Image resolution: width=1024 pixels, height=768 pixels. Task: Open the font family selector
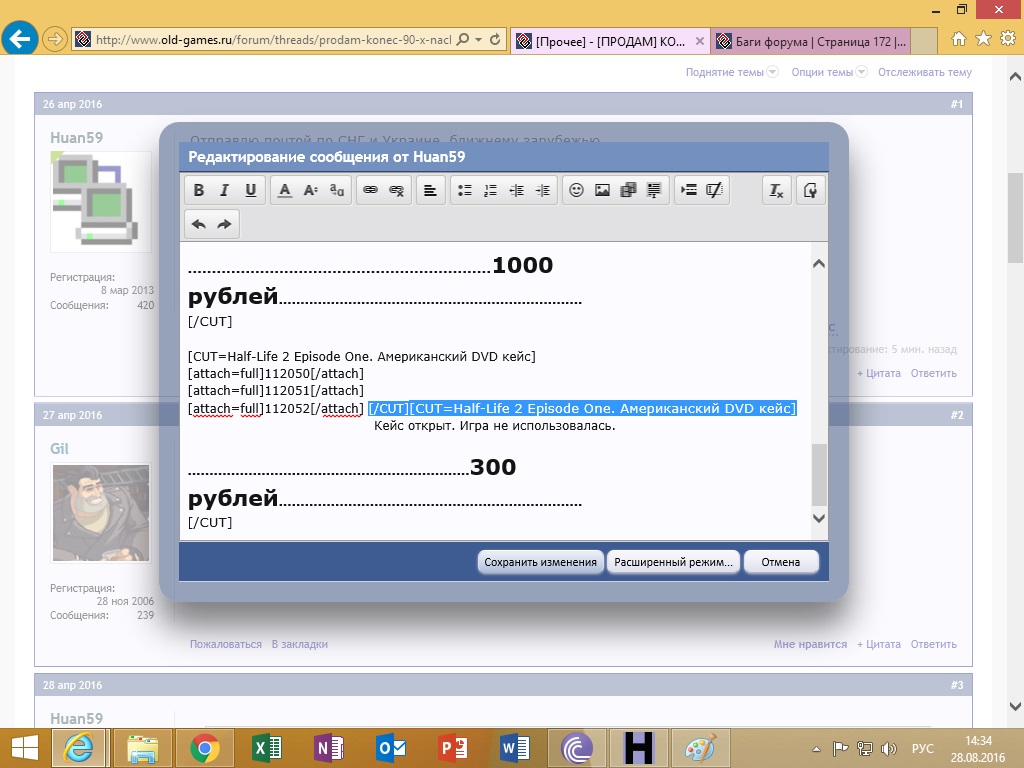[x=337, y=190]
